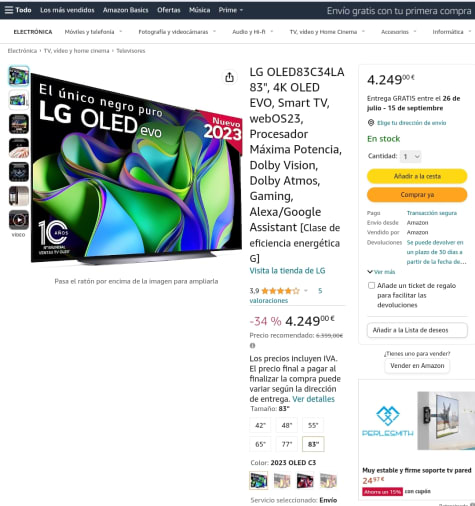Screen dimensions: 475x506
Task: Open the Prime dropdown menu
Action: pyautogui.click(x=231, y=10)
